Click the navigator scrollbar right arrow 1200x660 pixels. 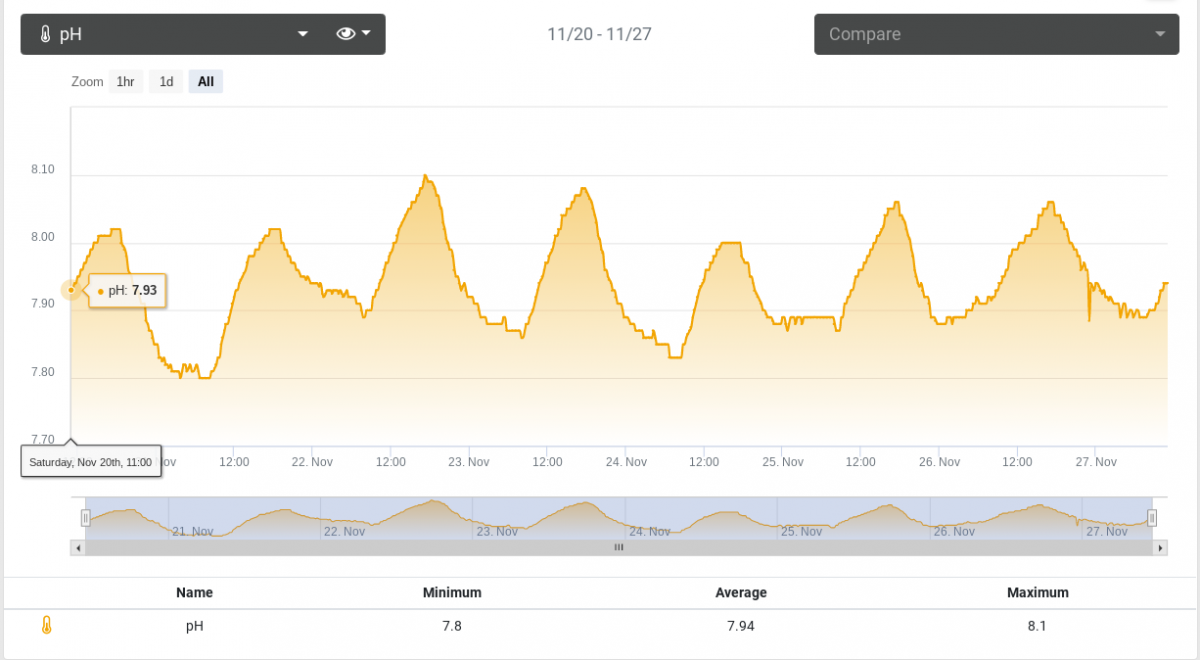click(1160, 548)
